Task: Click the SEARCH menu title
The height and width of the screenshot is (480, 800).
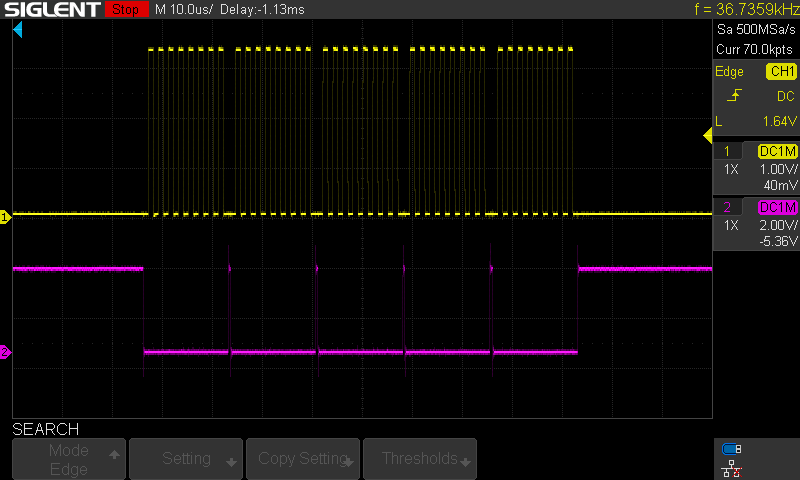Action: tap(45, 429)
